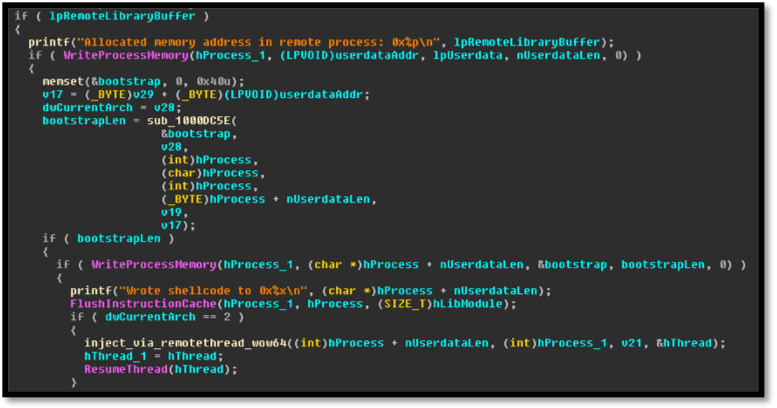Click the "Allocated memory address in remote process" string
This screenshot has height=408, width=777.
(x=258, y=42)
